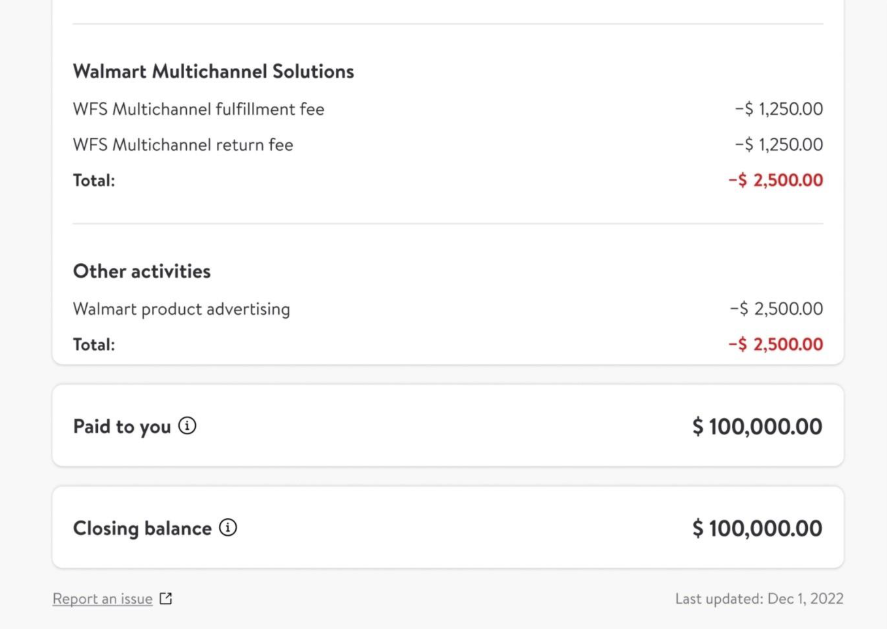Click the product advertising amount -$2,500.00

(777, 309)
